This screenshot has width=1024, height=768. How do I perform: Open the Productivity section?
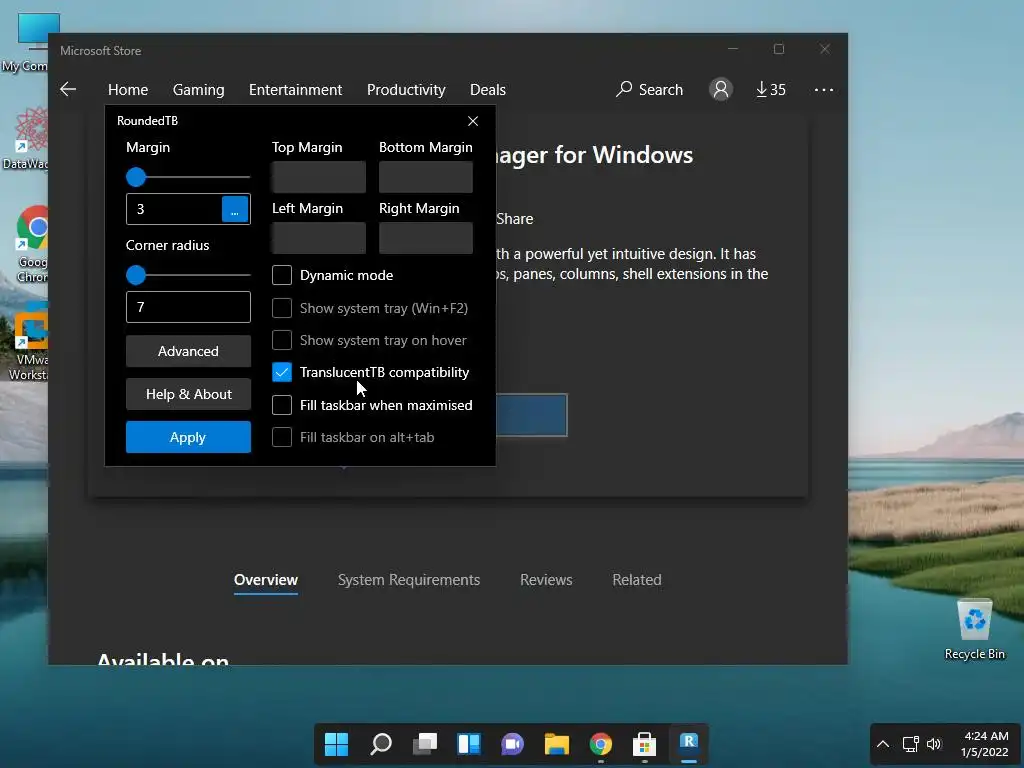click(x=406, y=89)
